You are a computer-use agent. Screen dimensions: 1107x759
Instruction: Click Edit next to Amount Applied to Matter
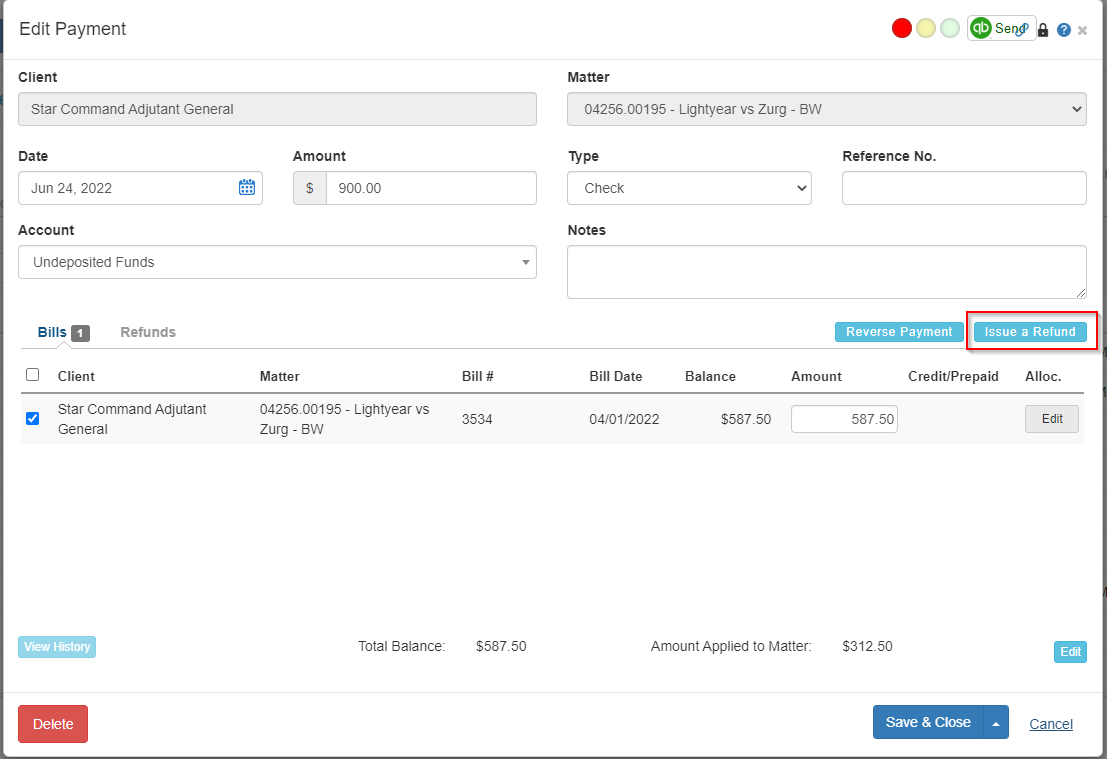pyautogui.click(x=1070, y=652)
